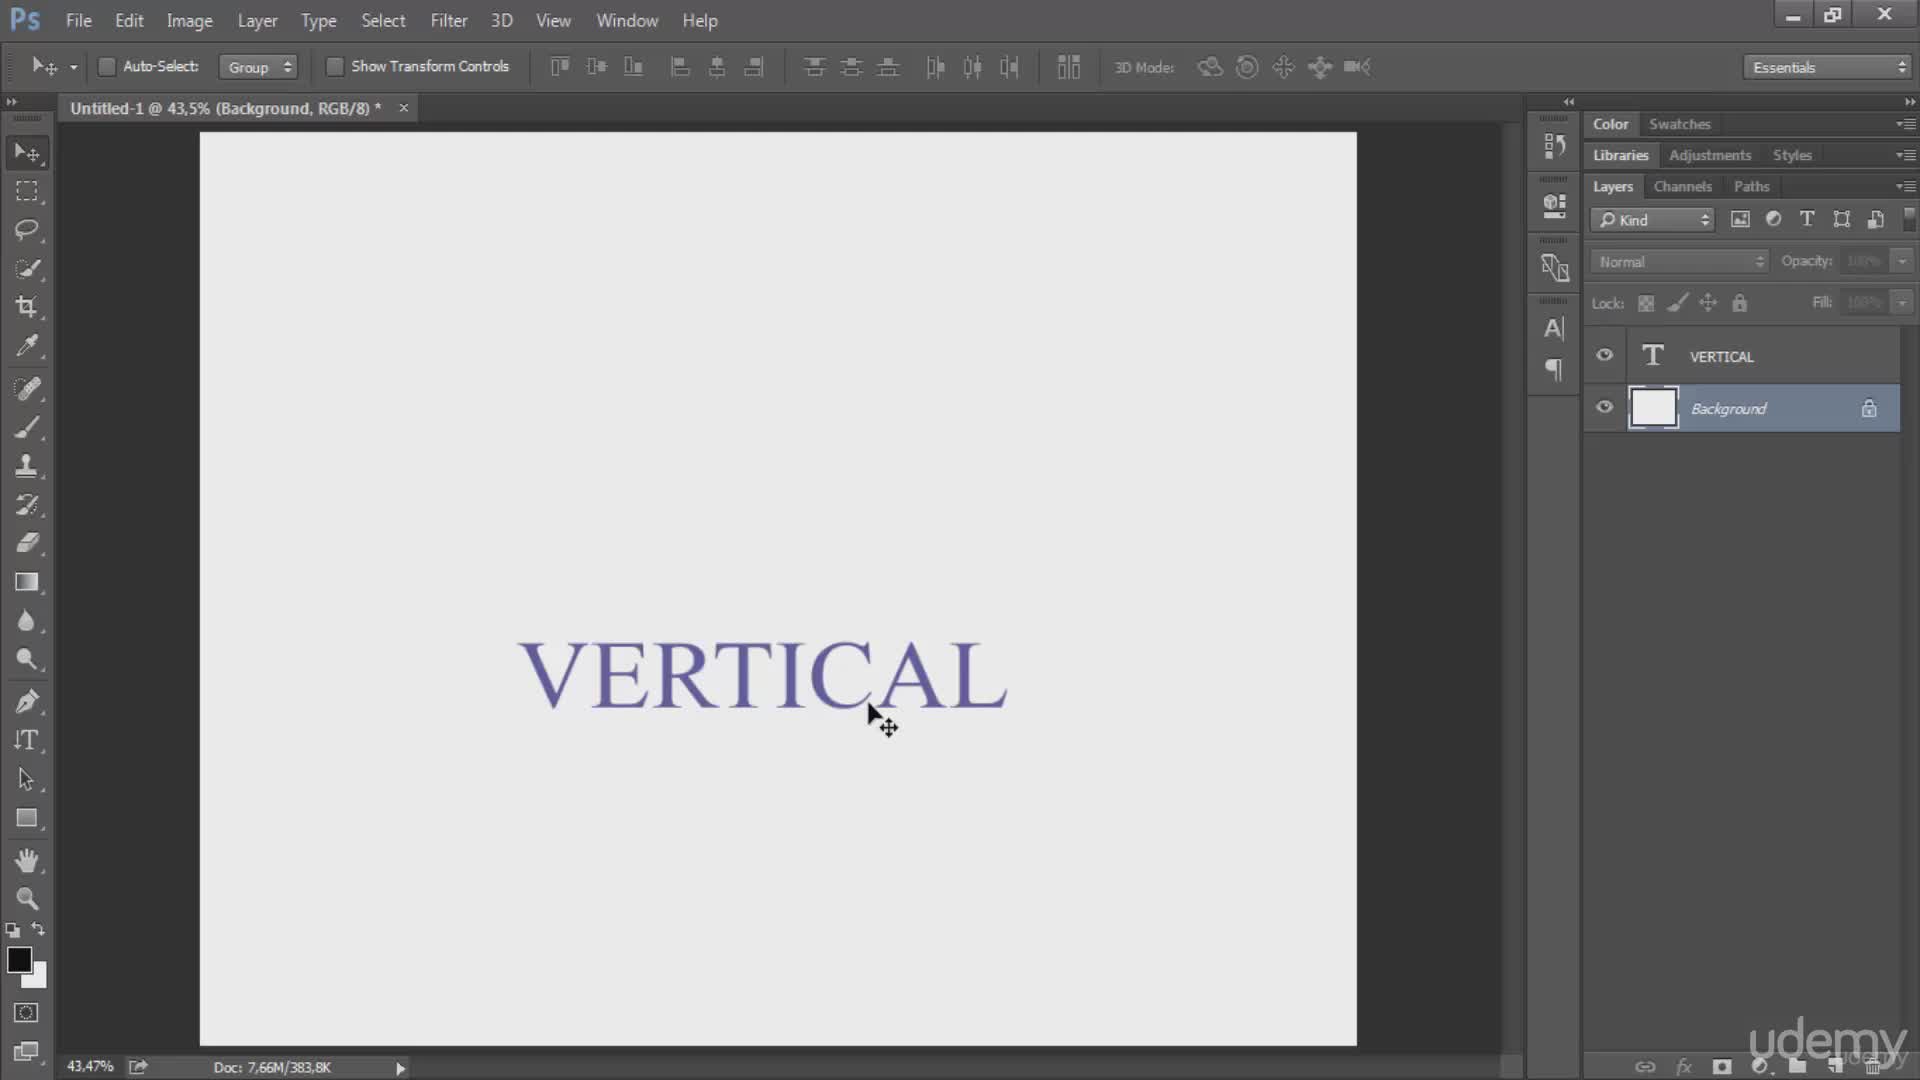1920x1080 pixels.
Task: Switch to the Swatches tab
Action: [1679, 124]
